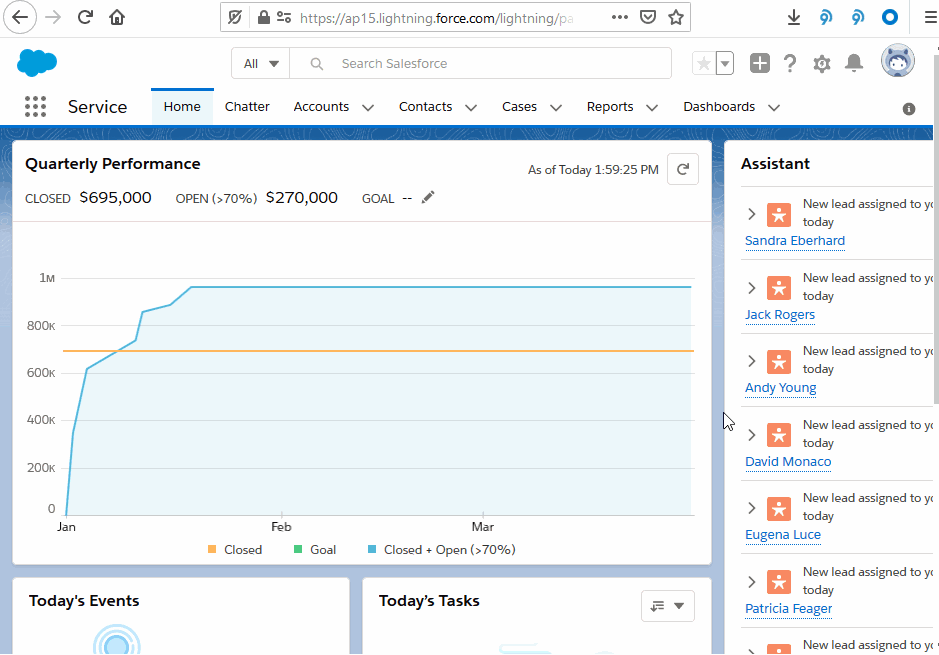The width and height of the screenshot is (939, 655).
Task: Expand the Patricia Feager assistant item
Action: coord(752,582)
